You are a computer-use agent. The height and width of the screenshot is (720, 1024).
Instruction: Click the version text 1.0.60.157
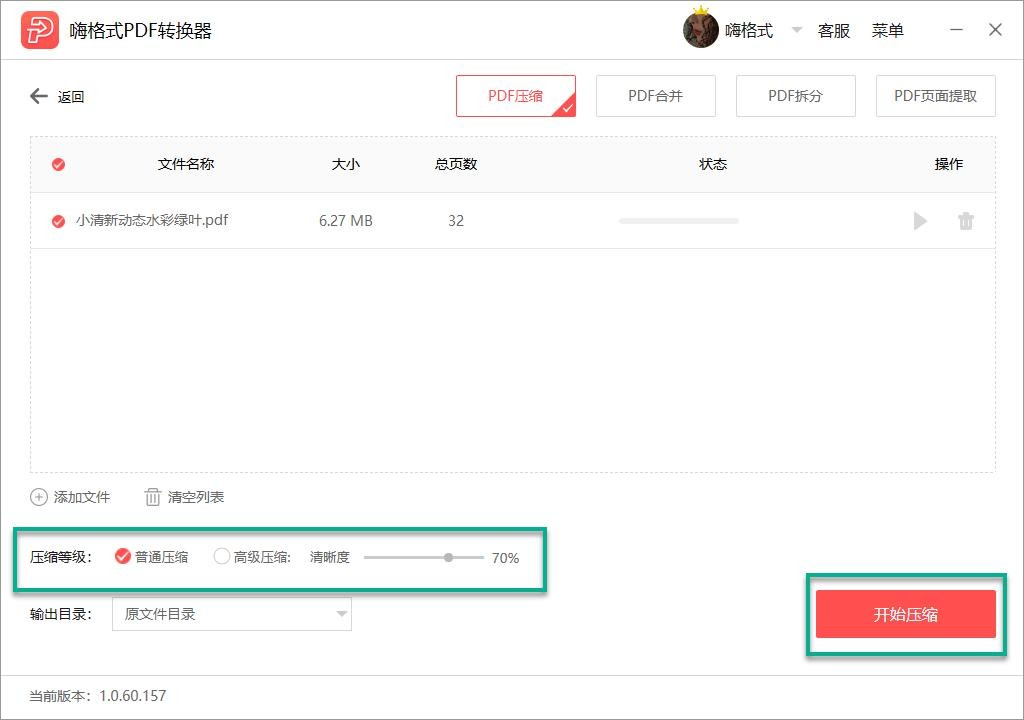click(133, 696)
